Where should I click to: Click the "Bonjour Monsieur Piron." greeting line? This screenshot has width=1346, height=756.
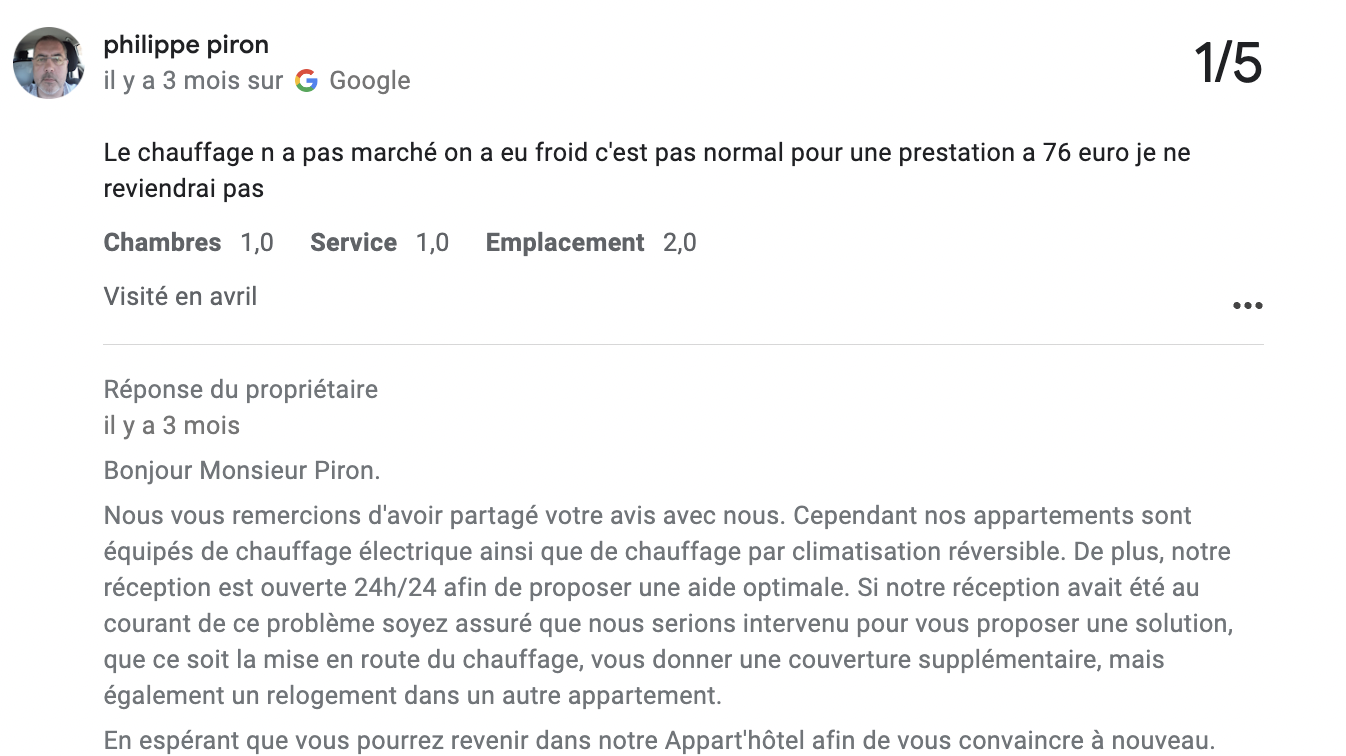[242, 470]
